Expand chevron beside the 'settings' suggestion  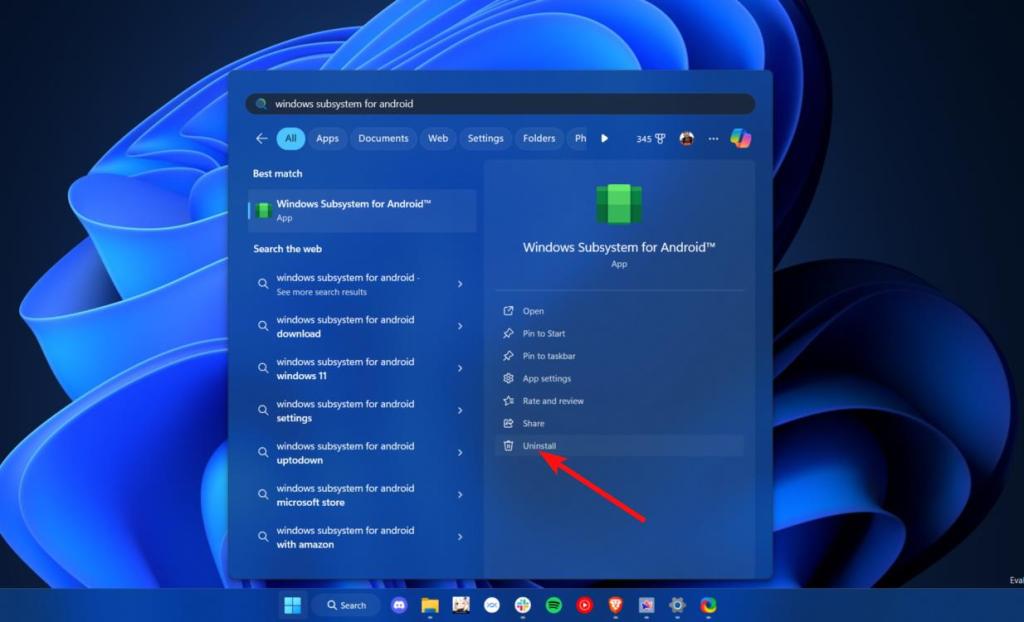coord(460,410)
